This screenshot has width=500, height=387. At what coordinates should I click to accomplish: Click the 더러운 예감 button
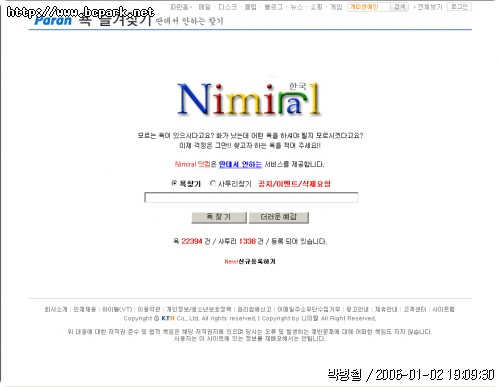tap(279, 217)
